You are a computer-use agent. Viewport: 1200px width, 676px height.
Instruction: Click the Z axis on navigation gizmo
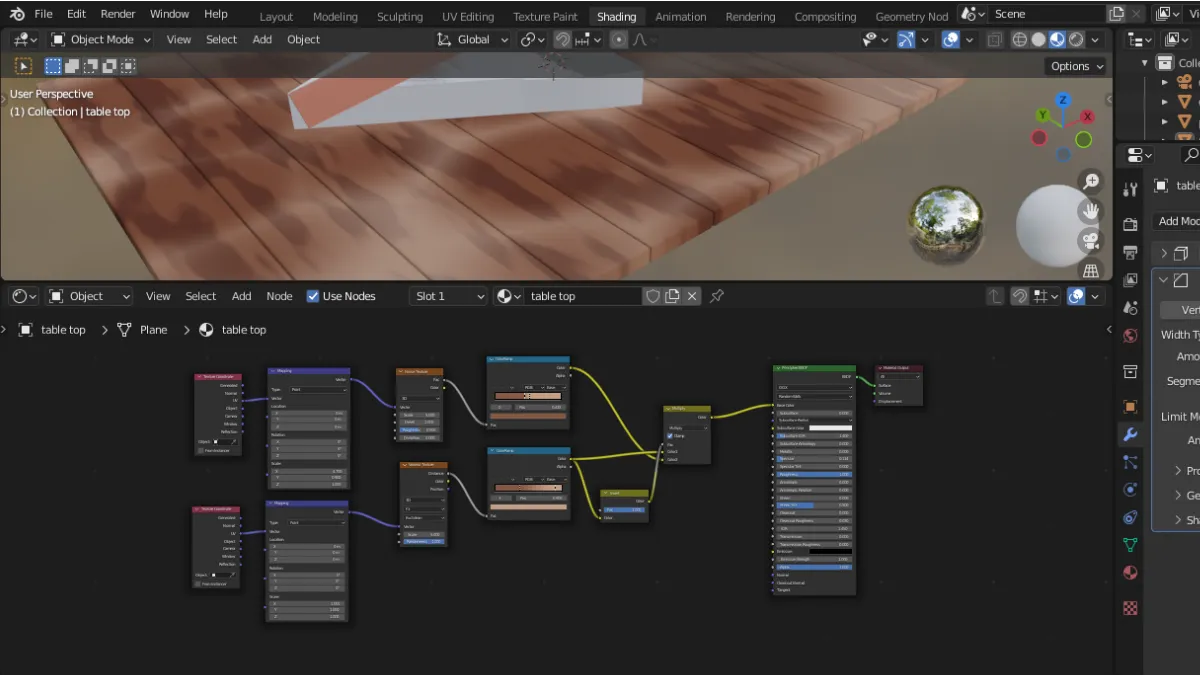click(x=1063, y=100)
